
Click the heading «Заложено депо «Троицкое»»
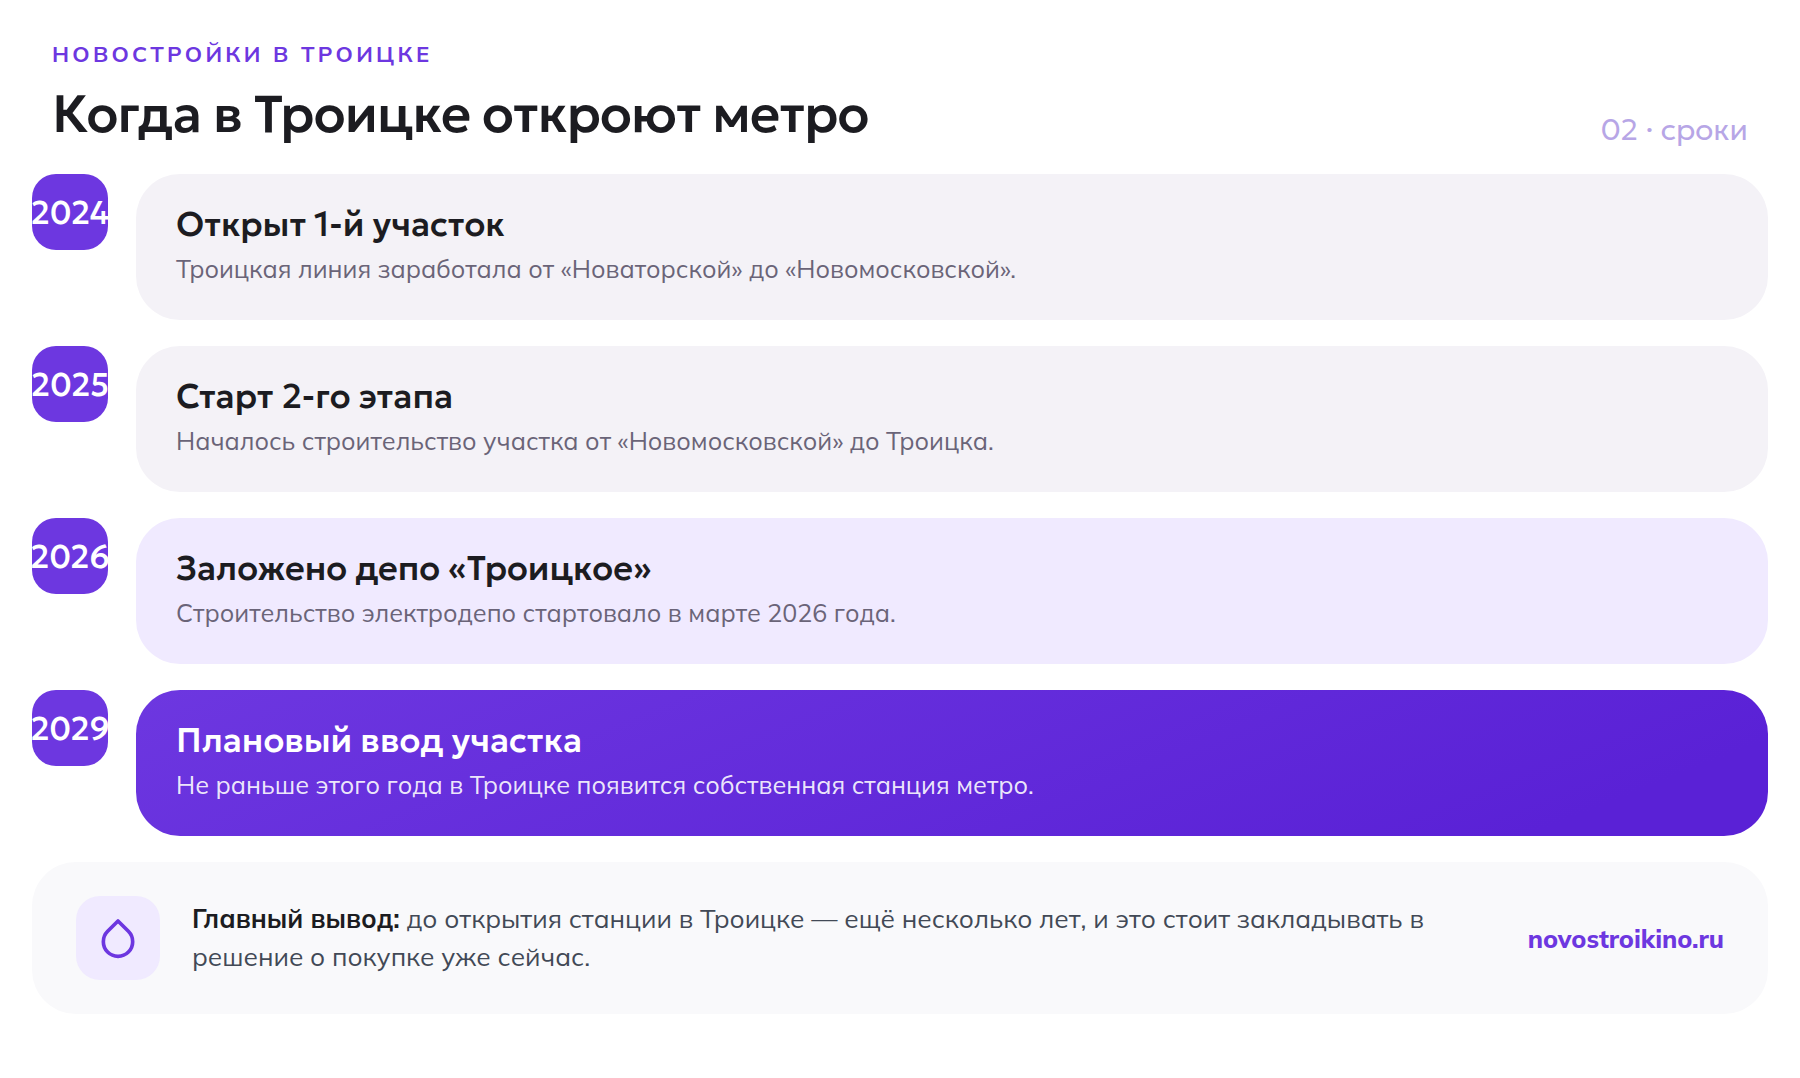(413, 569)
